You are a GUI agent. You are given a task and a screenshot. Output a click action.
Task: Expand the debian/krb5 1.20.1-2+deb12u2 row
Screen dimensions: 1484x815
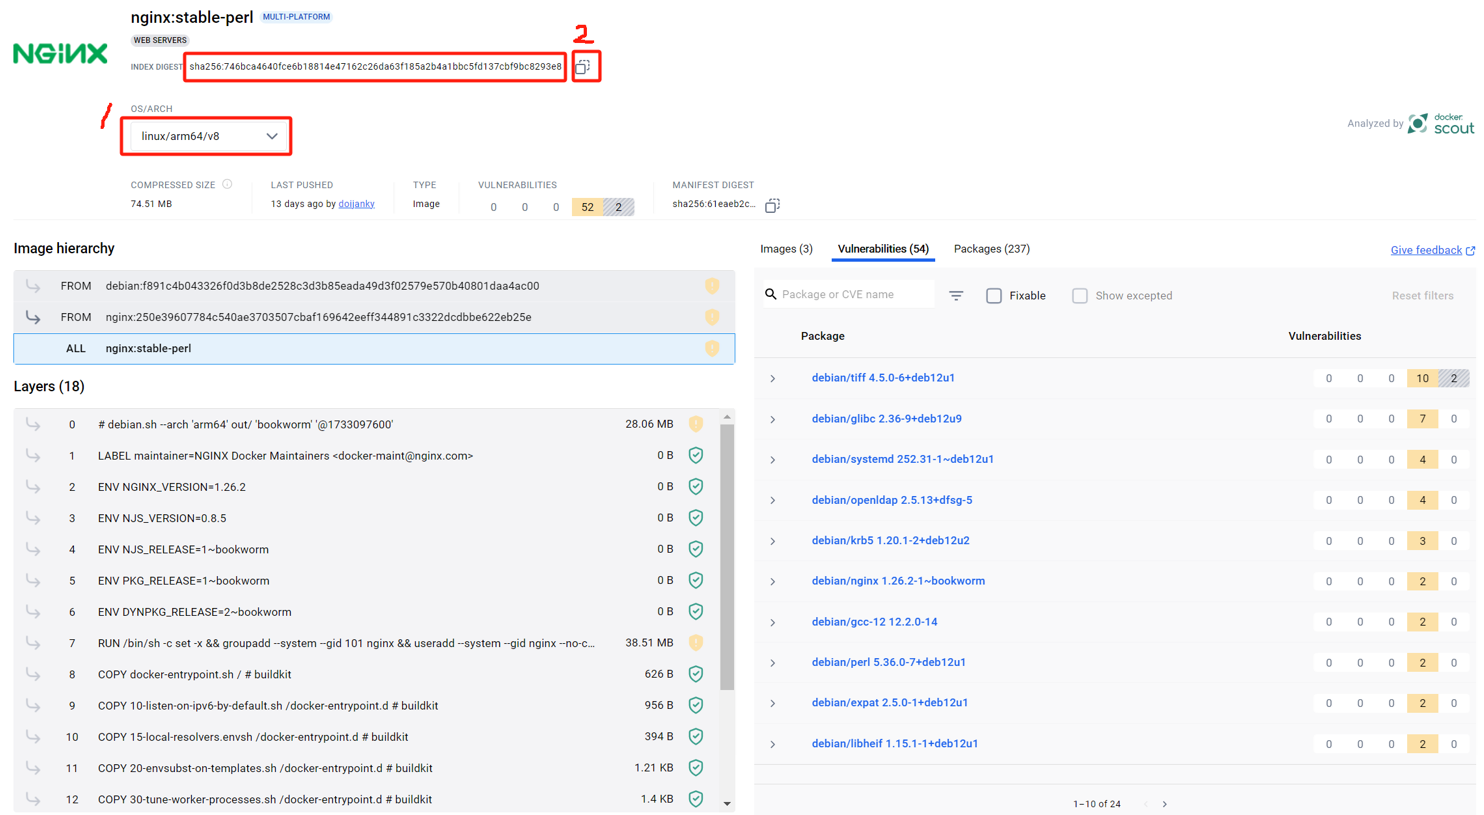[773, 541]
